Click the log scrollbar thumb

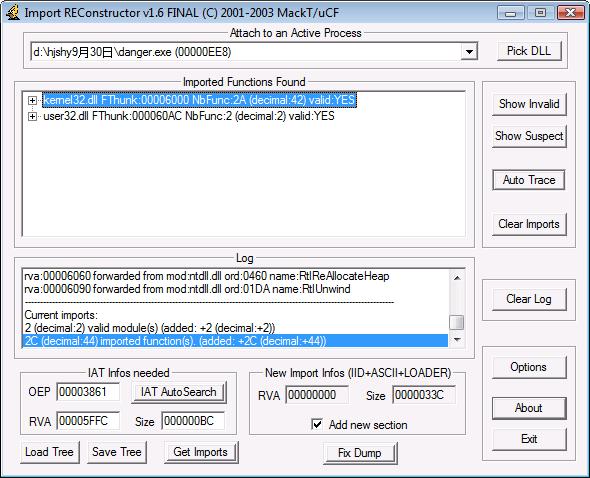point(457,322)
